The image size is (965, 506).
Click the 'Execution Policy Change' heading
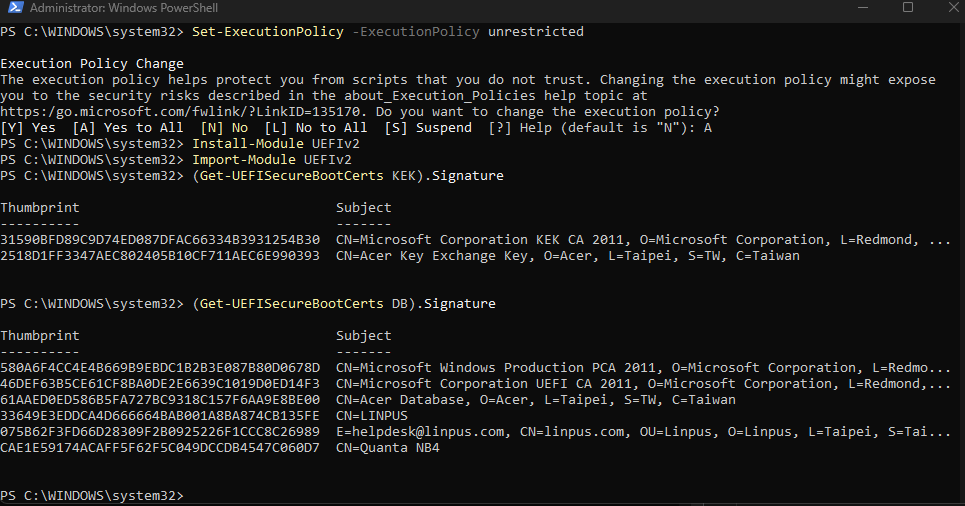92,63
